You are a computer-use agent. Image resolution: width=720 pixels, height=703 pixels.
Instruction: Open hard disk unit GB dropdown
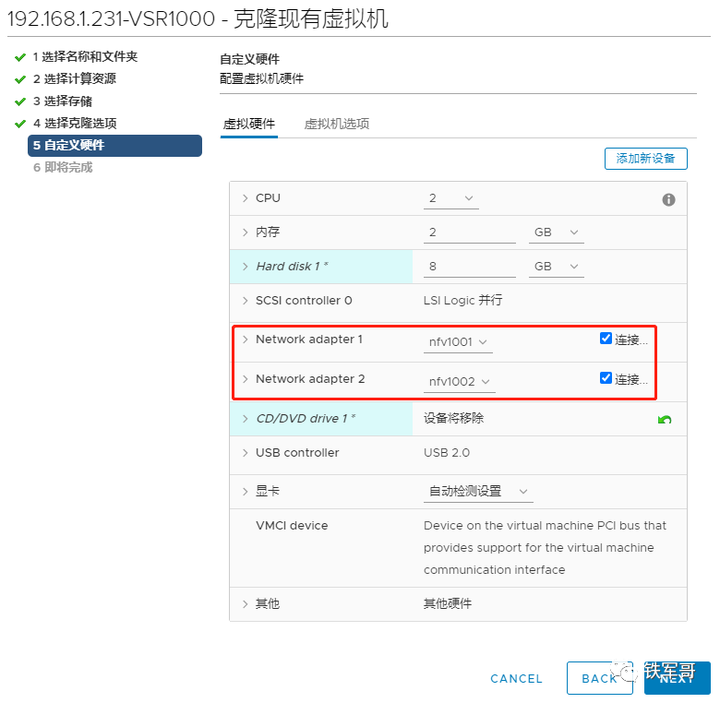[x=556, y=266]
